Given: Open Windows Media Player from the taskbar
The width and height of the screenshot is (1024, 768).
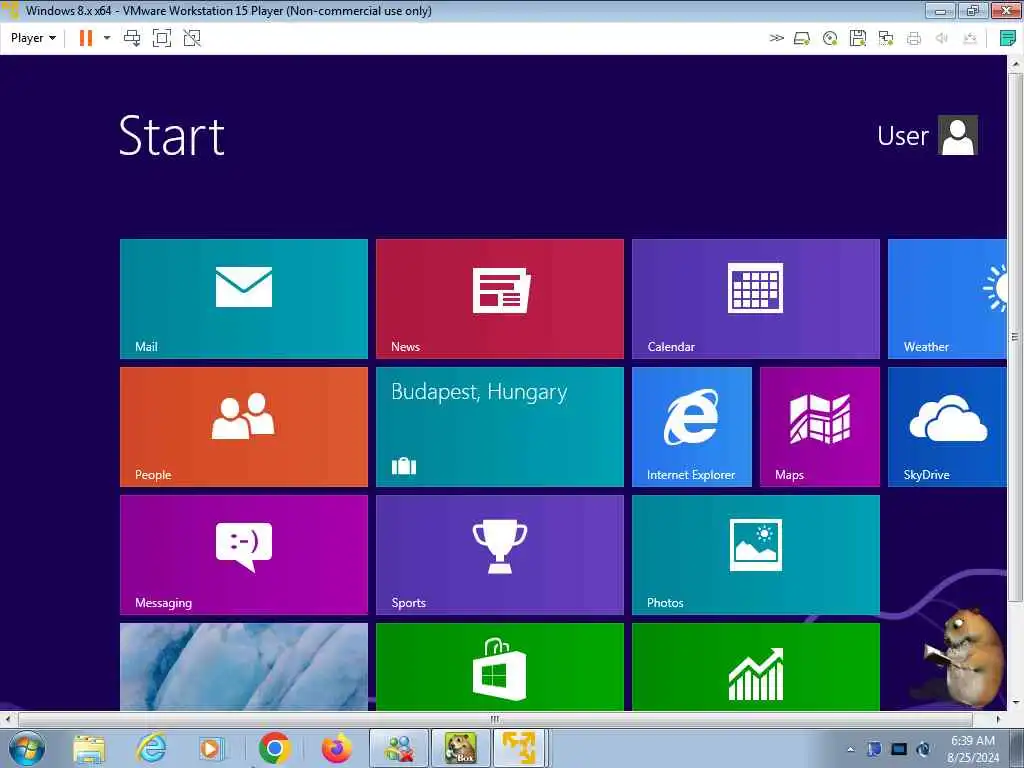Looking at the screenshot, I should pos(211,748).
